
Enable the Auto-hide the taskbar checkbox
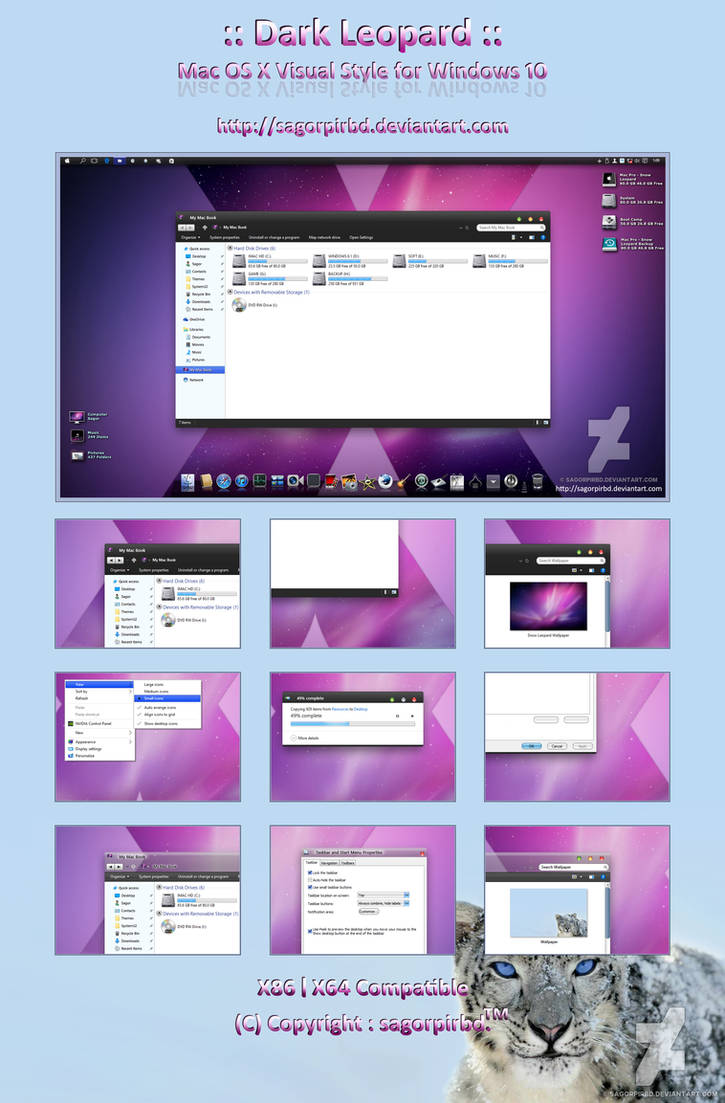point(310,880)
